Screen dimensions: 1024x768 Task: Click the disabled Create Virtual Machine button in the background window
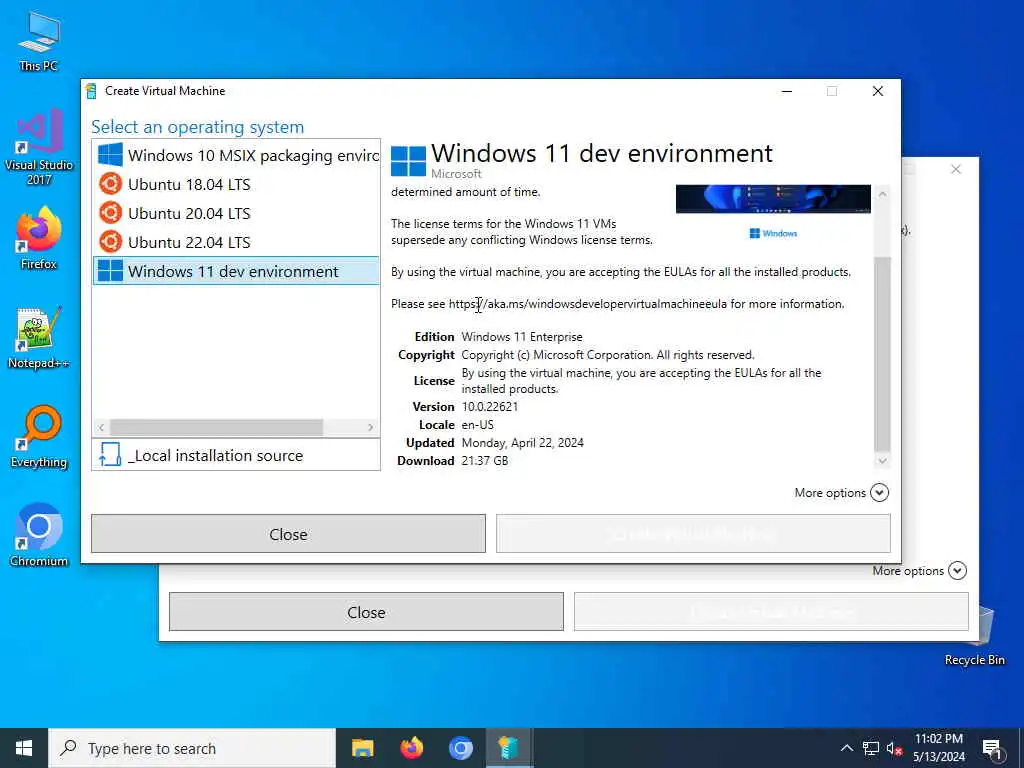click(771, 612)
